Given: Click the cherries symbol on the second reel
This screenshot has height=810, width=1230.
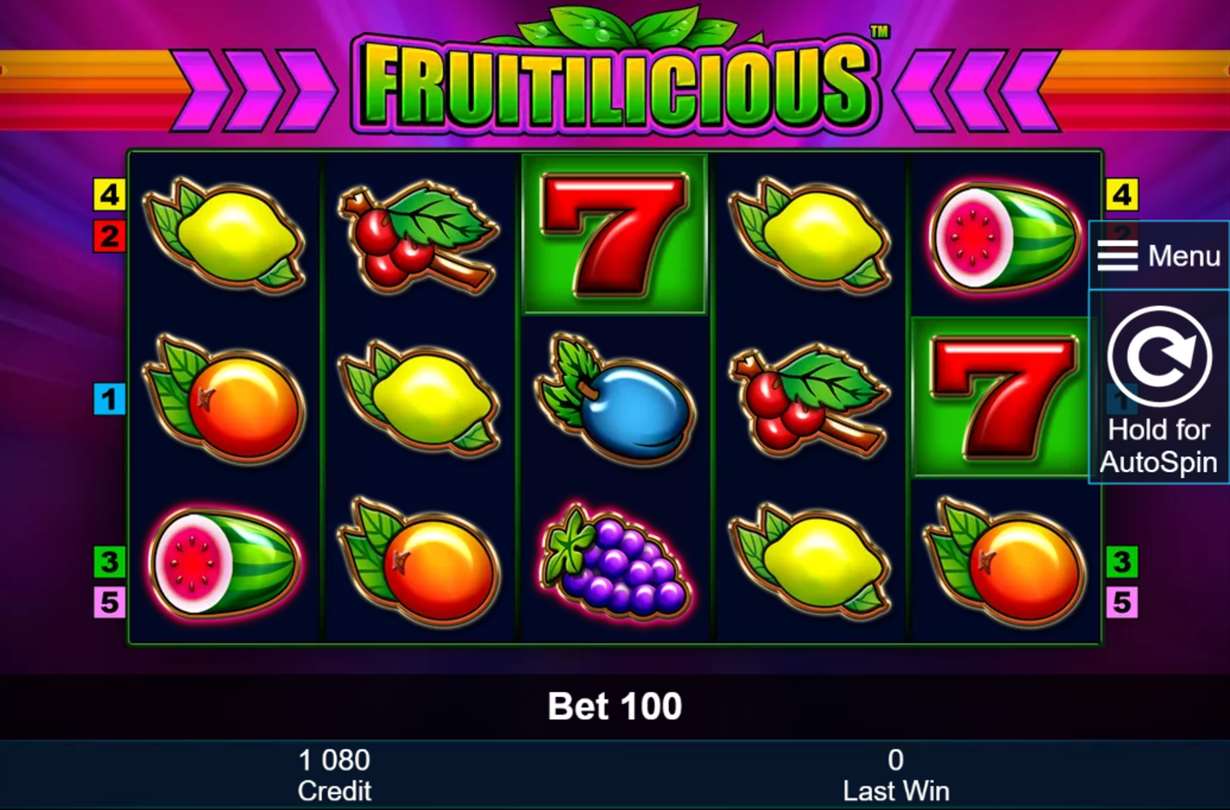Looking at the screenshot, I should (x=419, y=235).
